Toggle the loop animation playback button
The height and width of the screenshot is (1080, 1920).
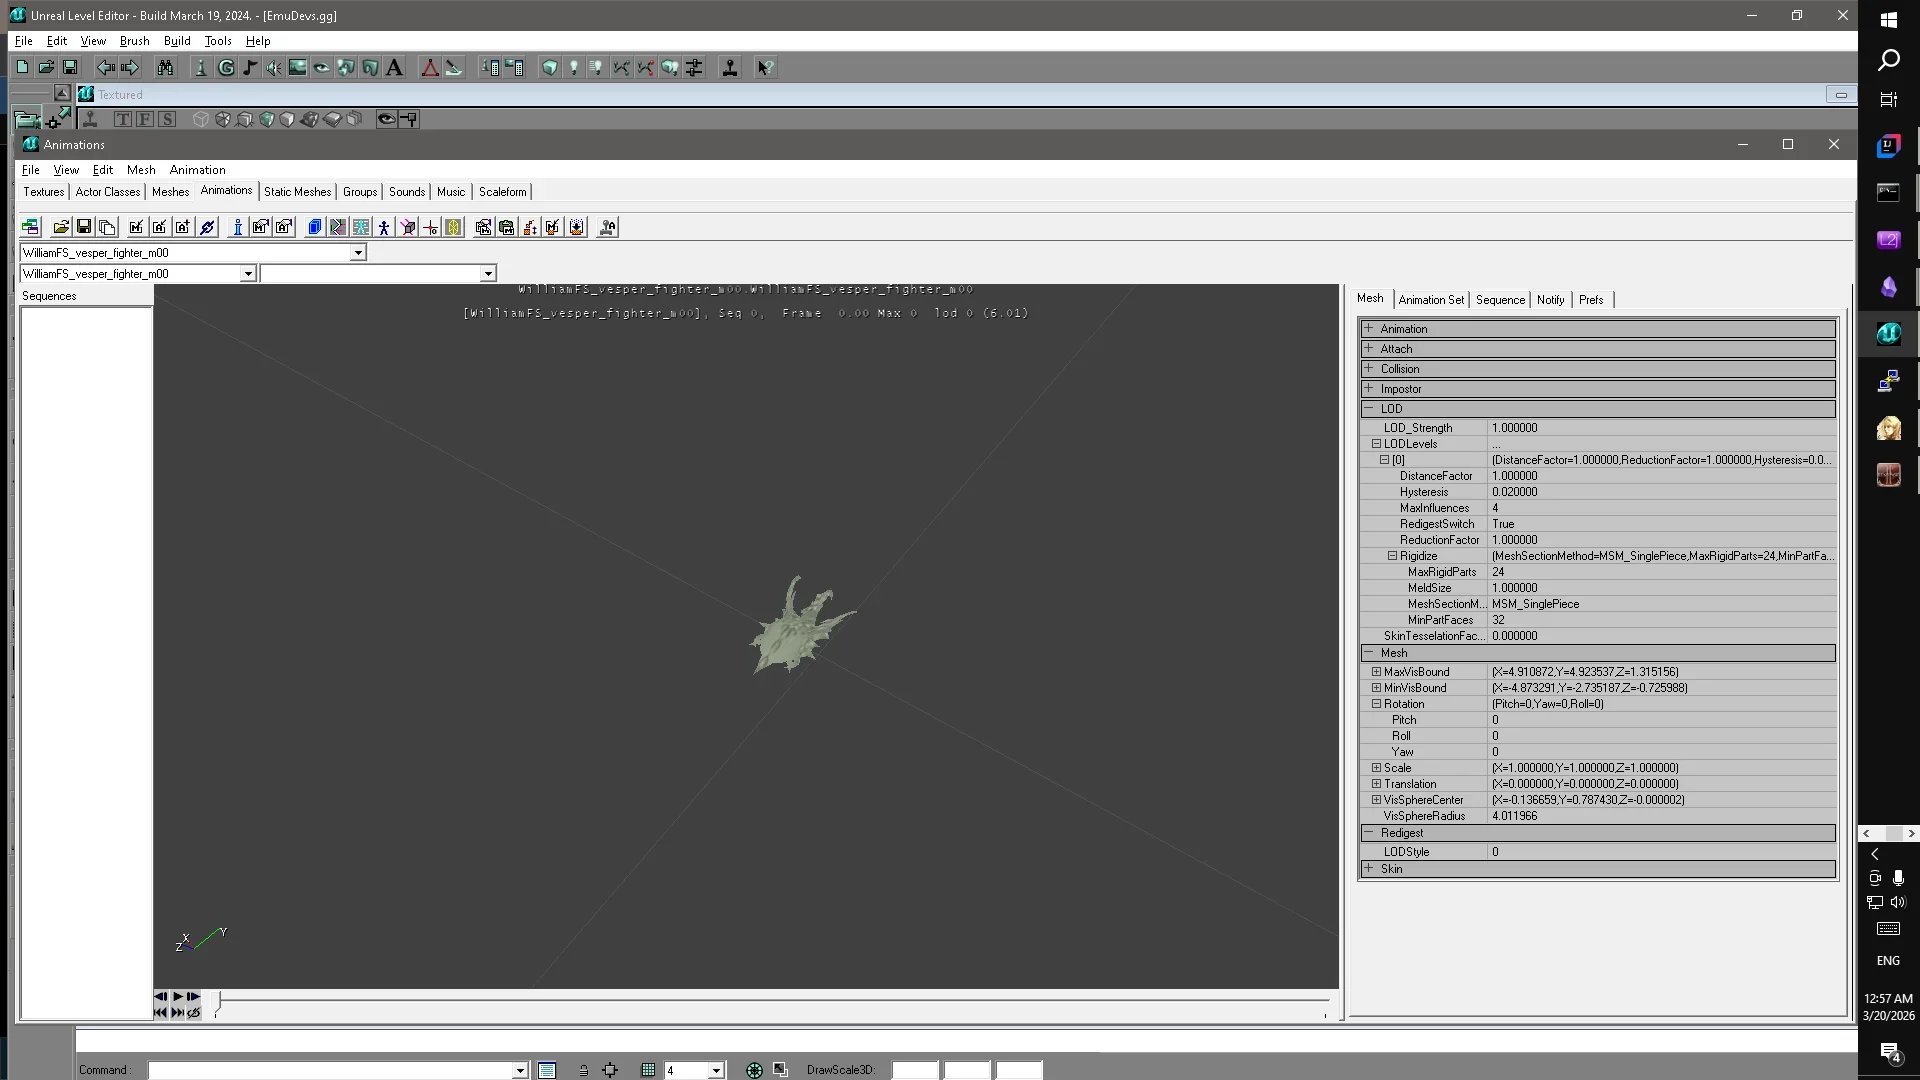[x=194, y=1013]
